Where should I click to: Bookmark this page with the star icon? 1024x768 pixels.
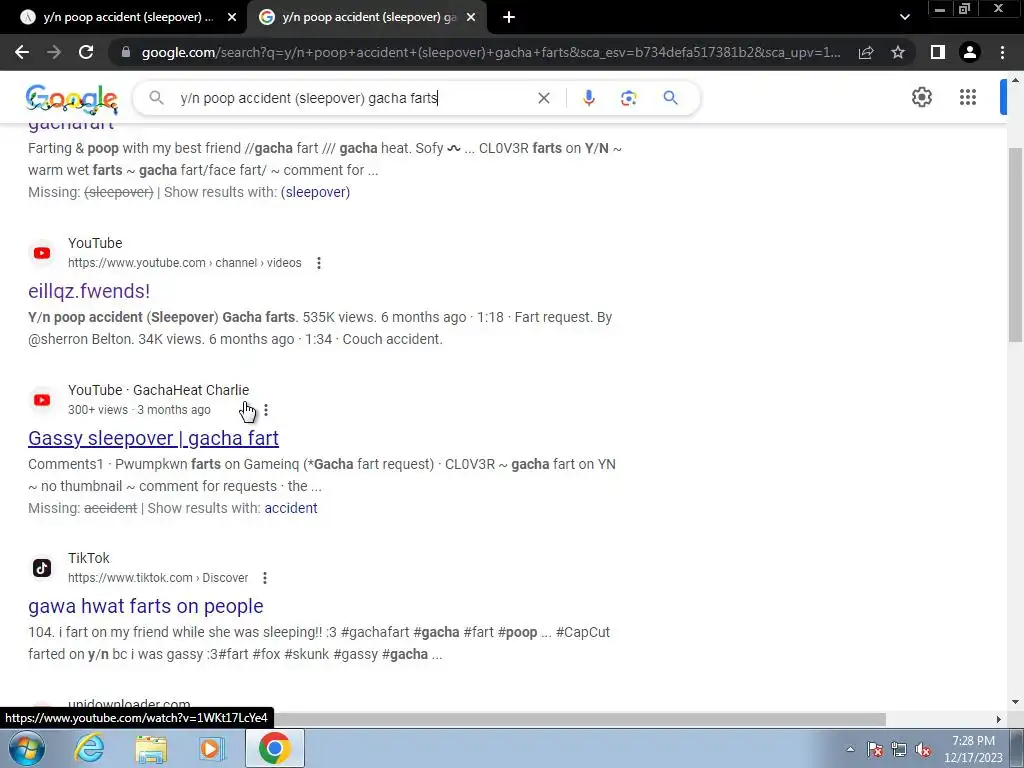point(898,52)
